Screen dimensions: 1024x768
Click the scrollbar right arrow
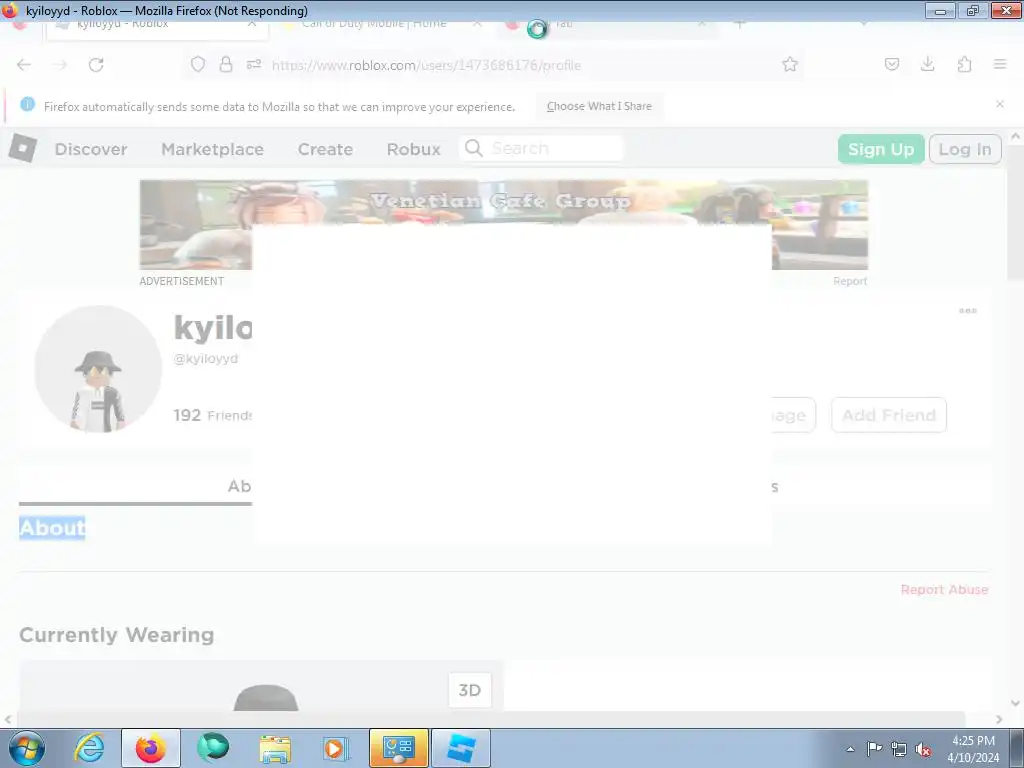[x=999, y=719]
